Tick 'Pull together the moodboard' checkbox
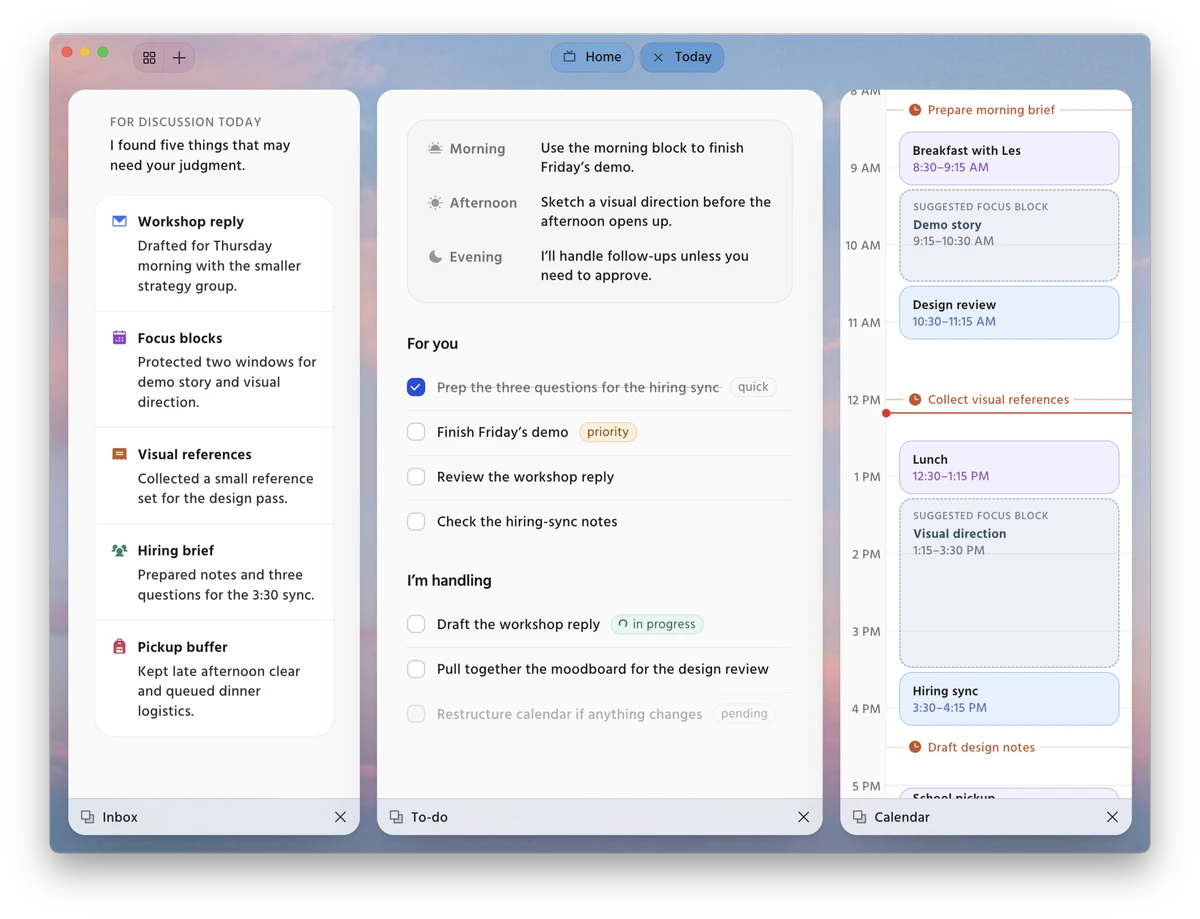Viewport: 1200px width, 919px height. (x=416, y=669)
